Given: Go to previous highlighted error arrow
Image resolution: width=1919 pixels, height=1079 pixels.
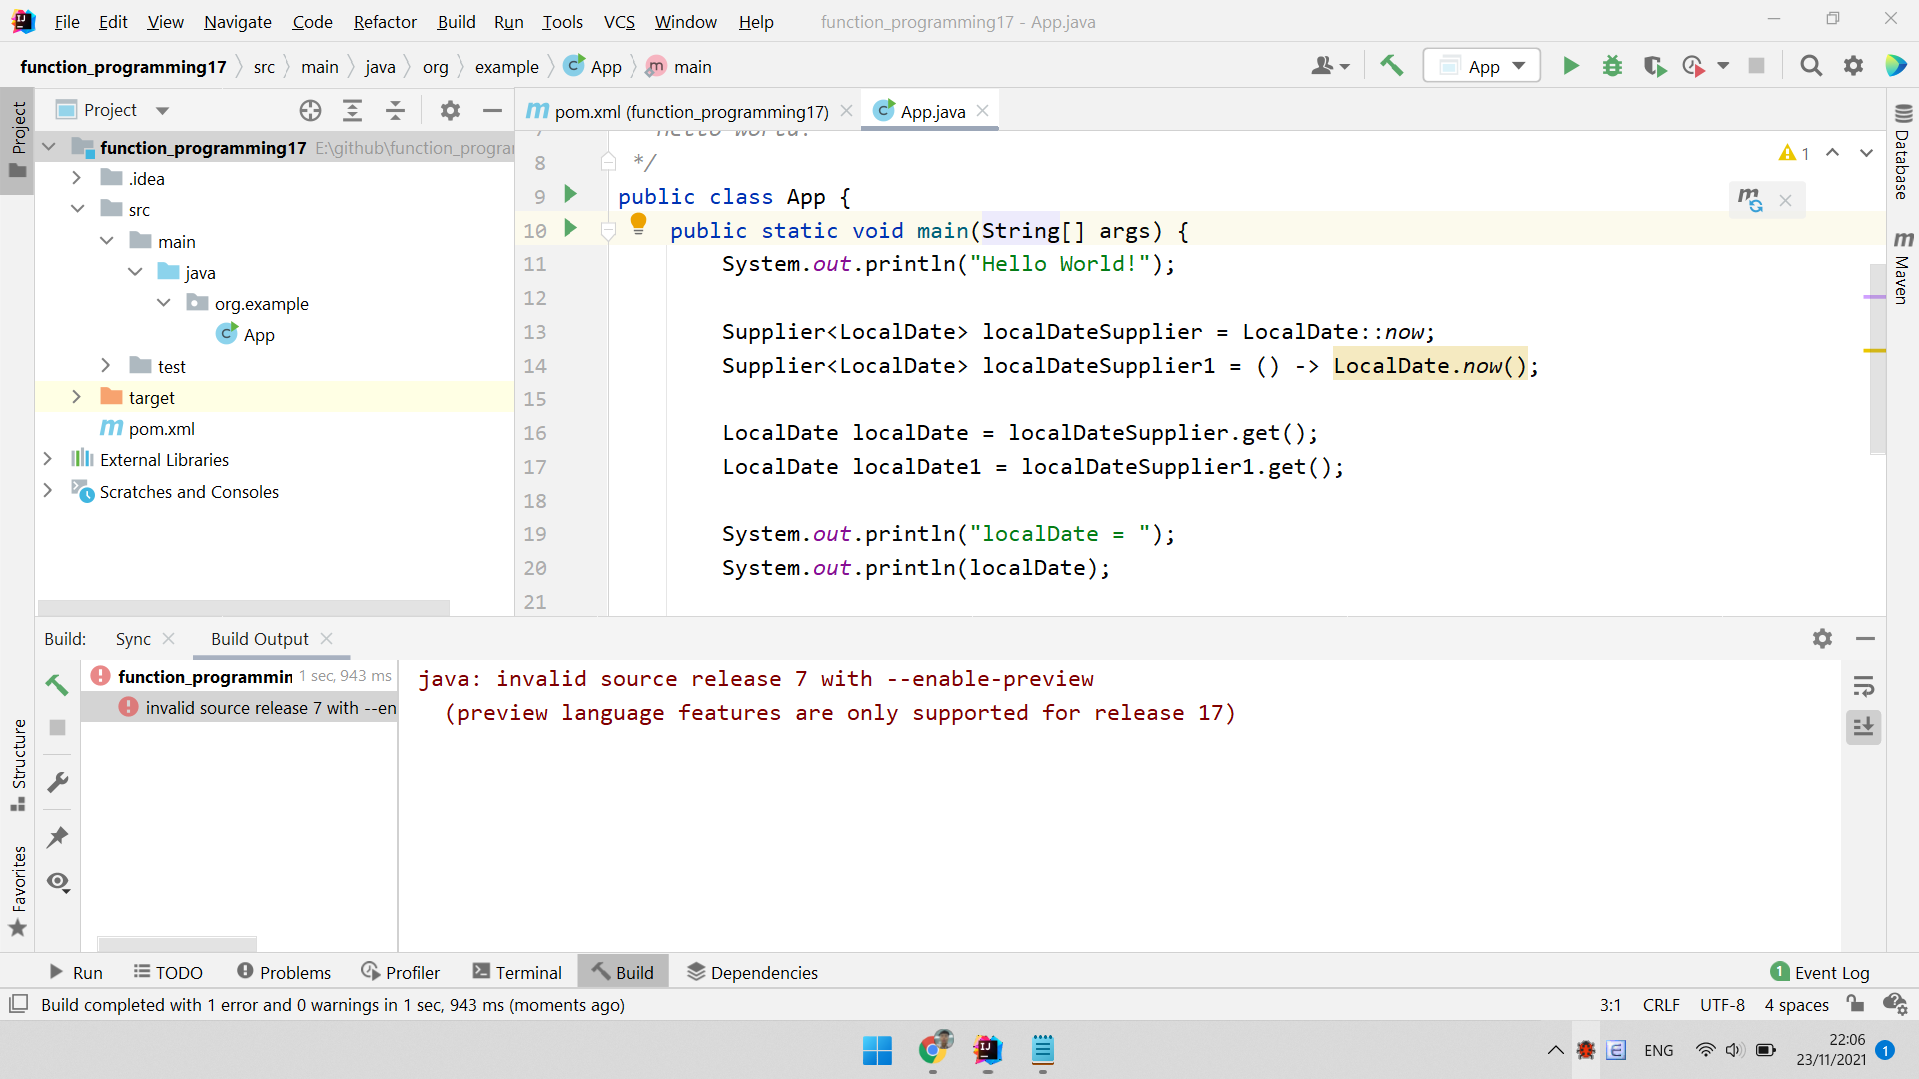Looking at the screenshot, I should [x=1832, y=153].
